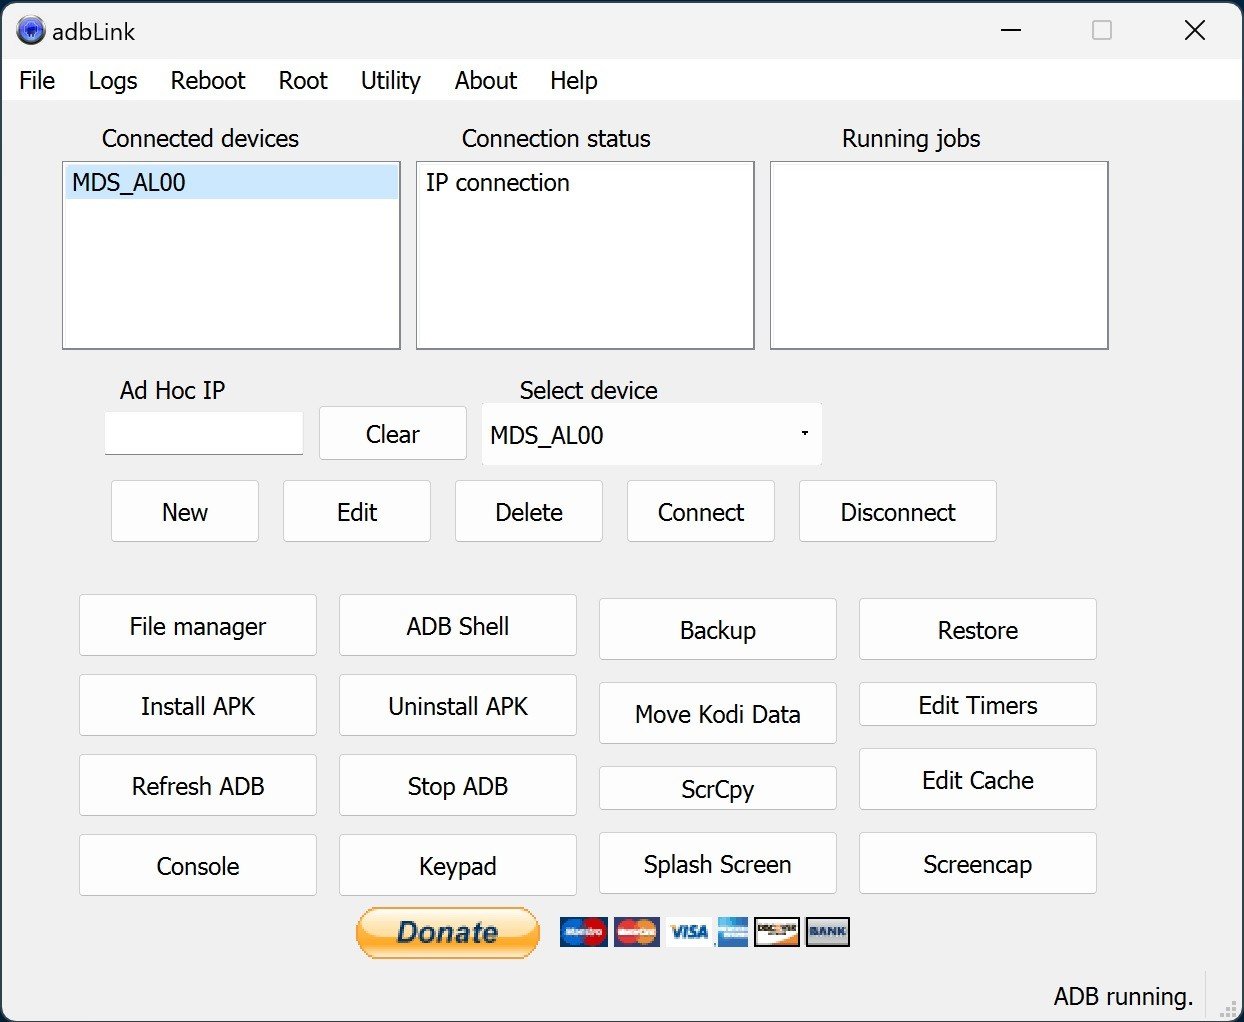Open the Logs menu
Screen dimensions: 1244x1022
click(113, 81)
